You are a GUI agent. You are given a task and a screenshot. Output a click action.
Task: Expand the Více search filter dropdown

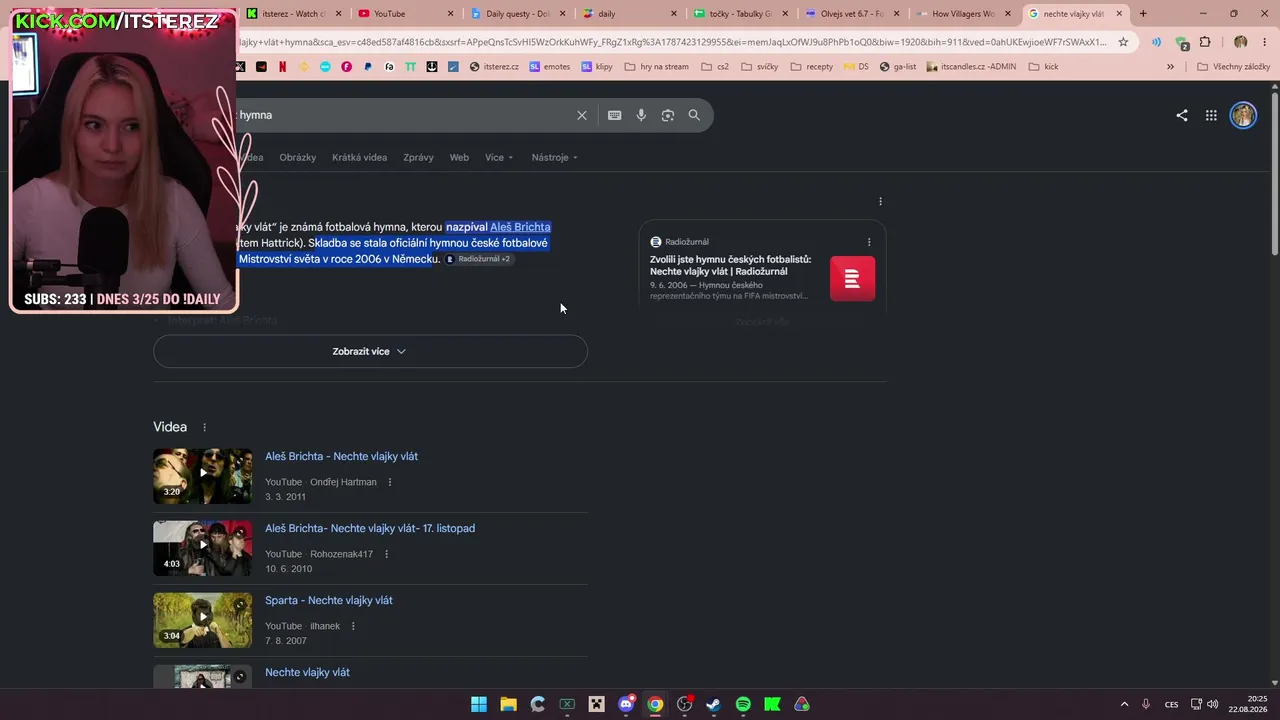pos(499,157)
